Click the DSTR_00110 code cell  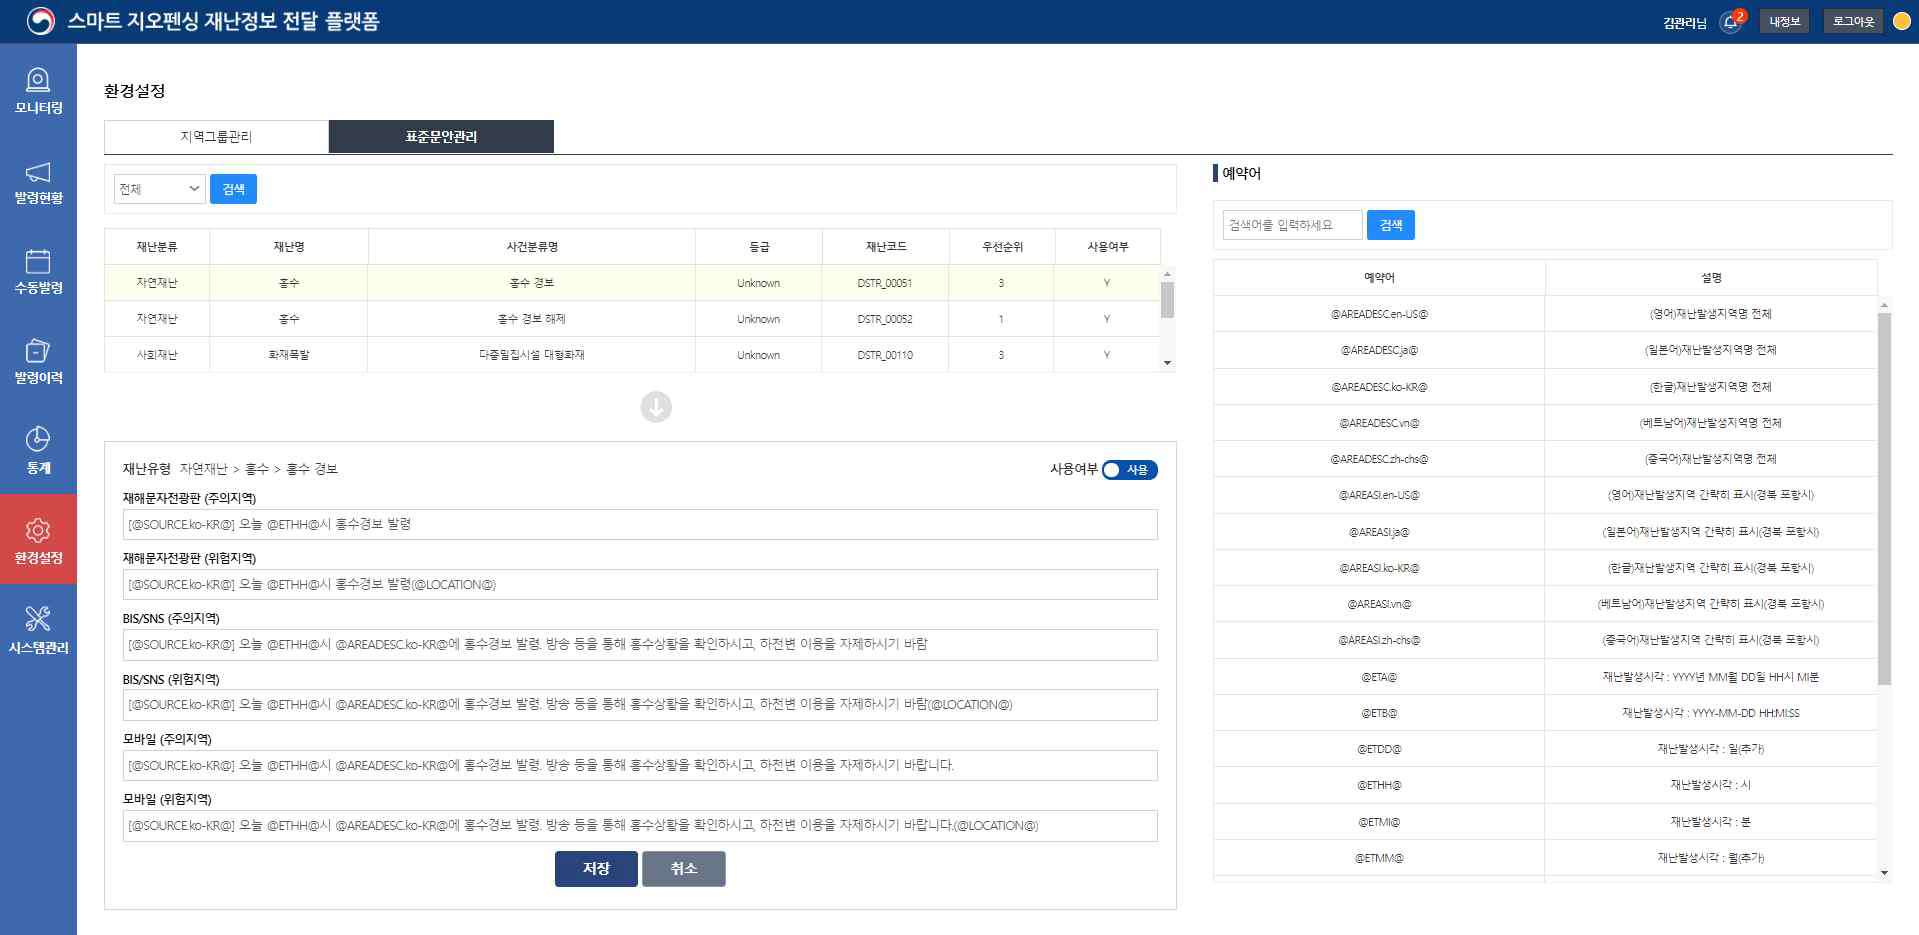pos(885,355)
